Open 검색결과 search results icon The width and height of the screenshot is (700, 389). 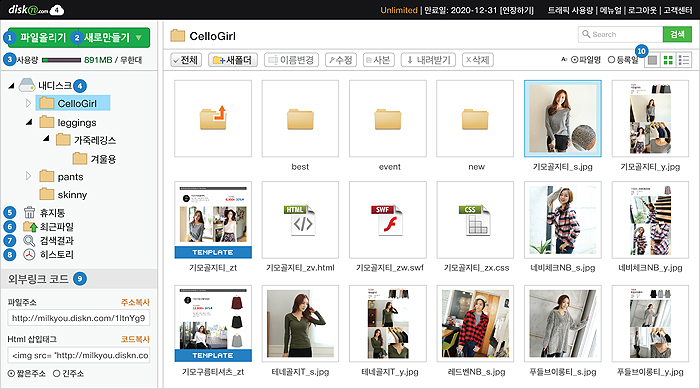pyautogui.click(x=29, y=241)
